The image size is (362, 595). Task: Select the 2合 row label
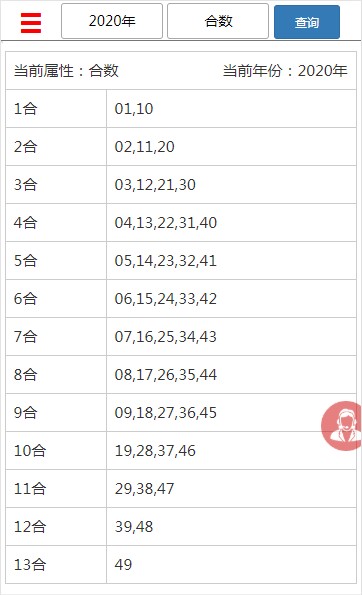point(25,147)
